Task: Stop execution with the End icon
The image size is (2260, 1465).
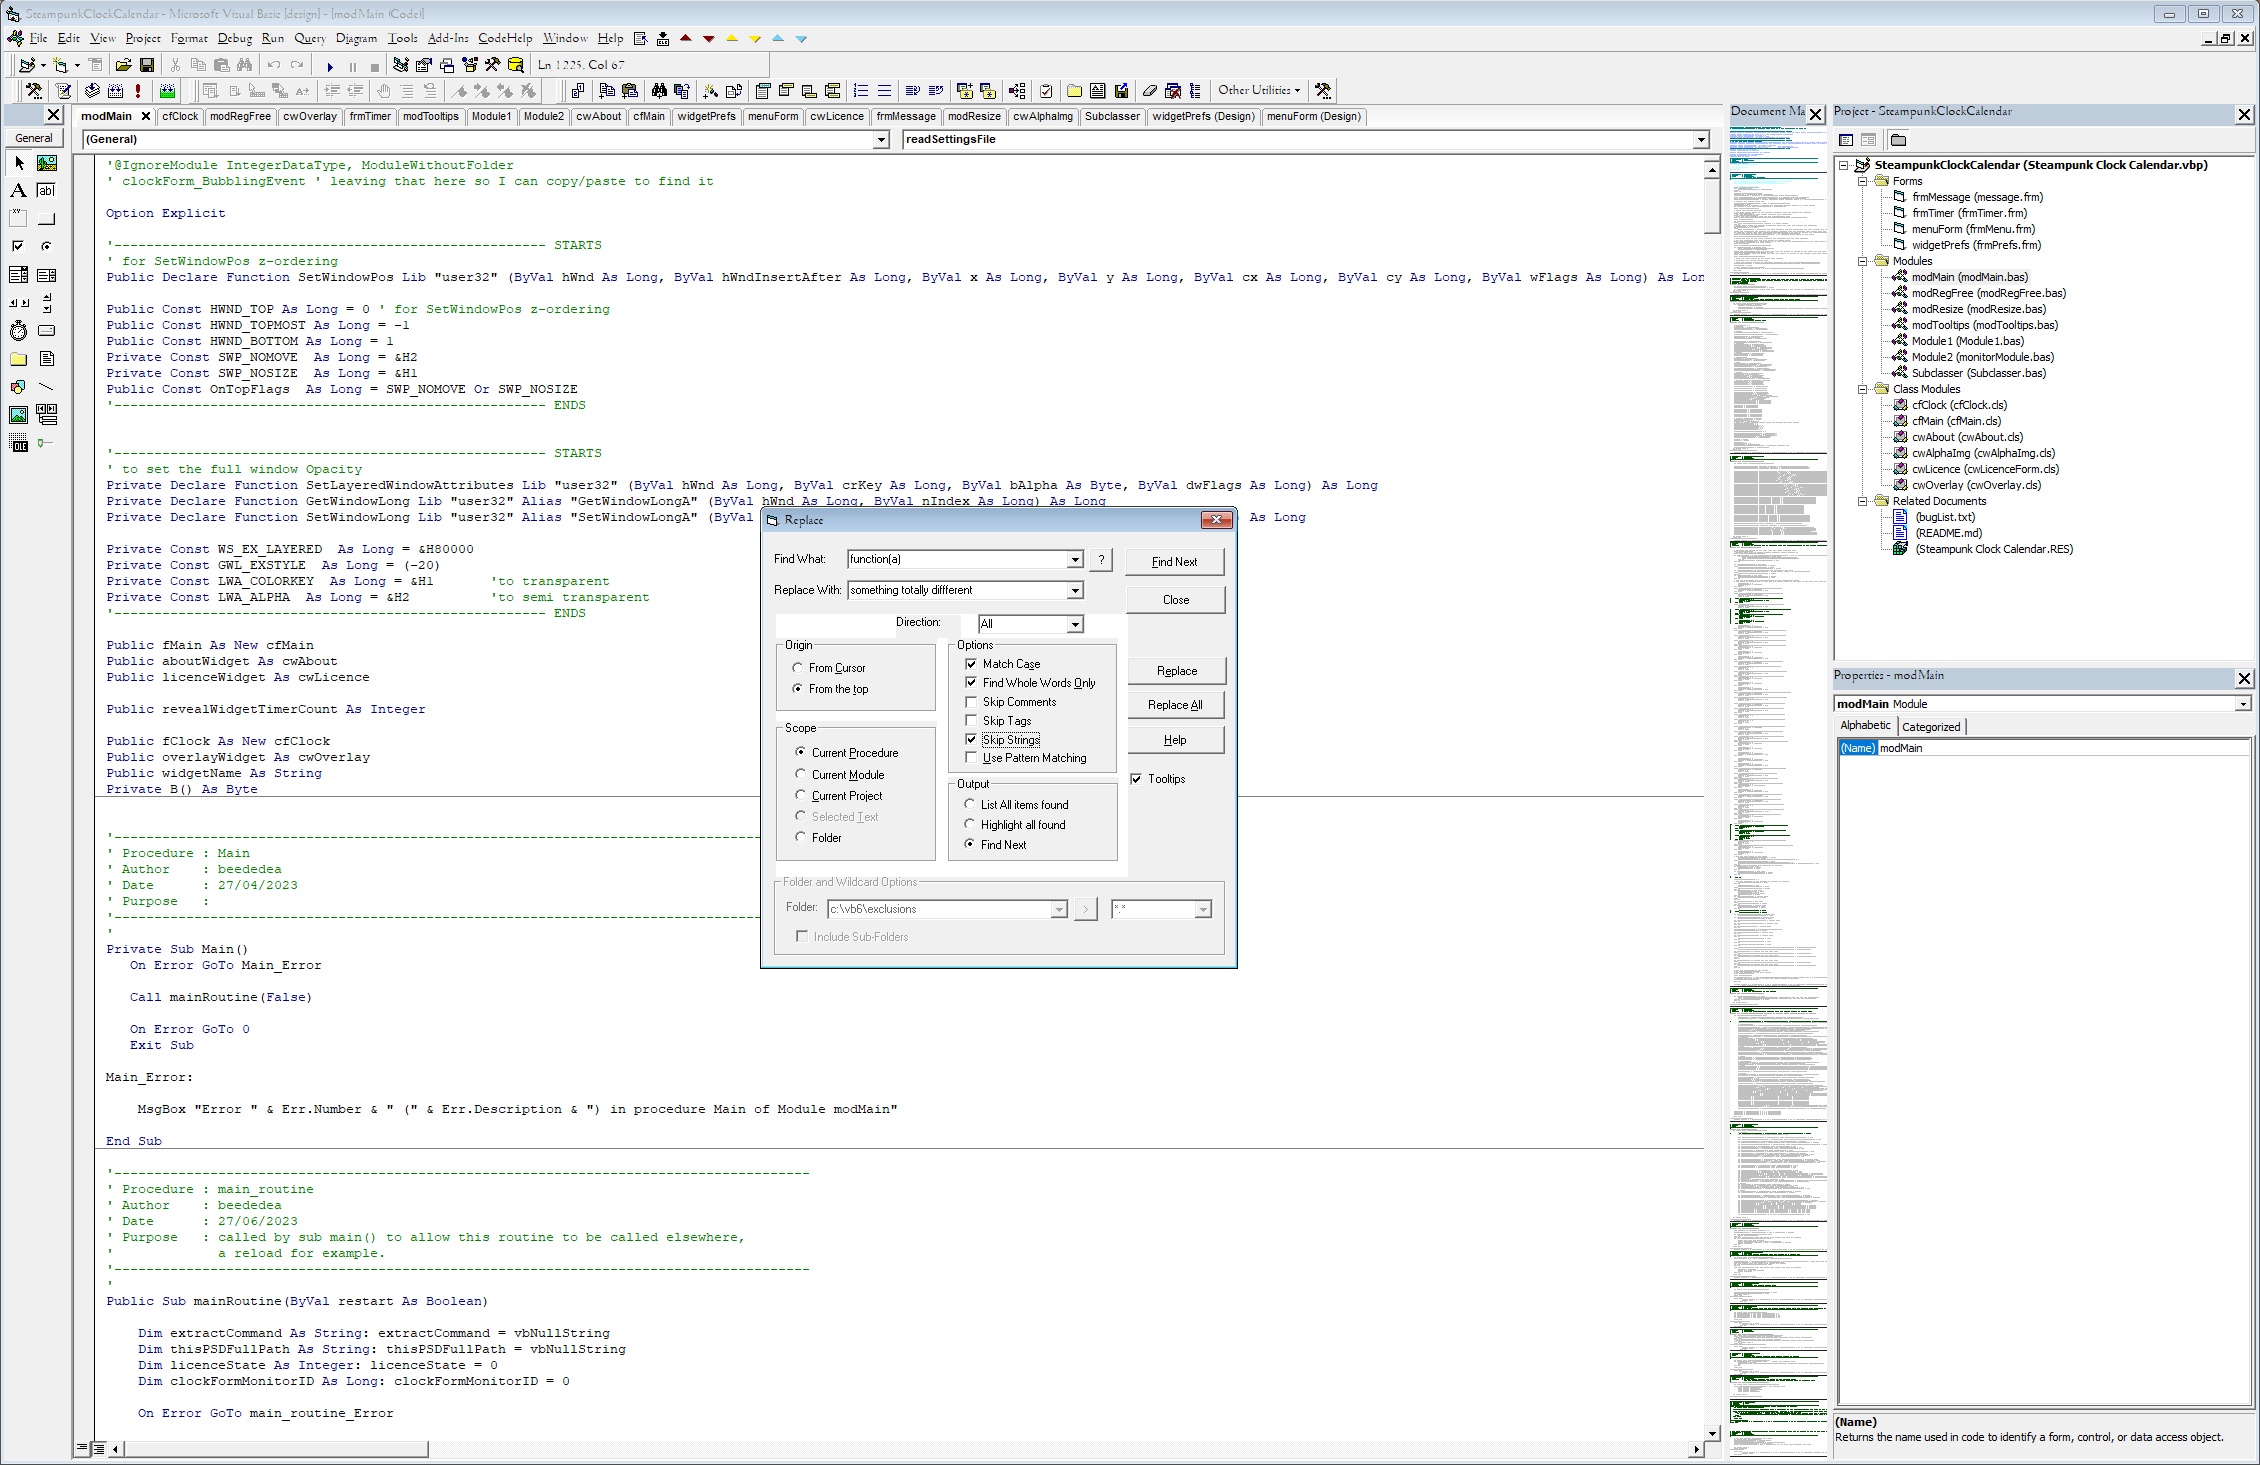Action: point(375,65)
